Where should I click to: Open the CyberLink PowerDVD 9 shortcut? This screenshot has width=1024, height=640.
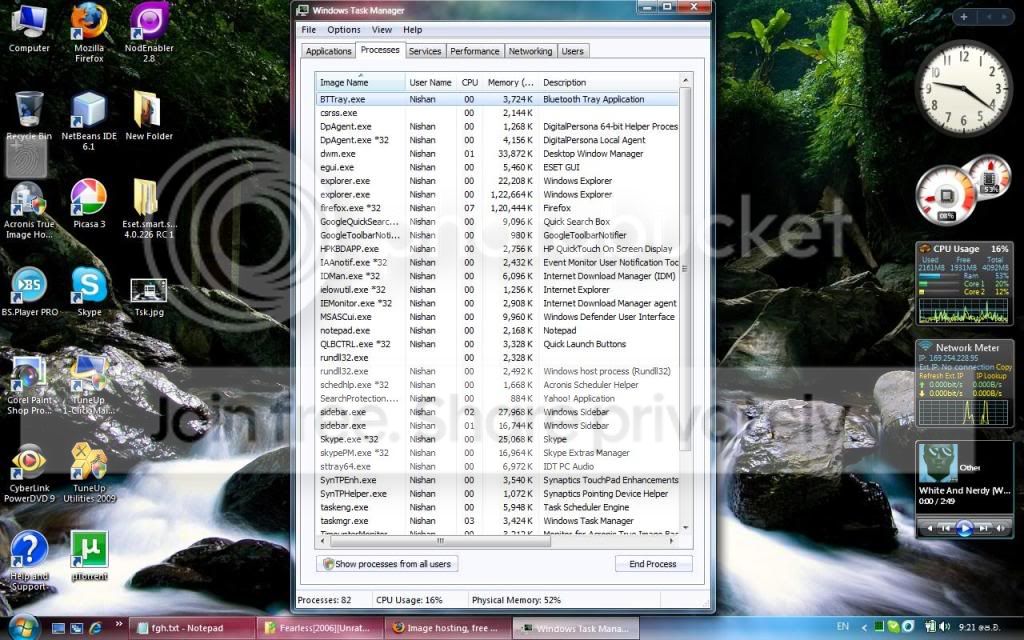(x=29, y=473)
